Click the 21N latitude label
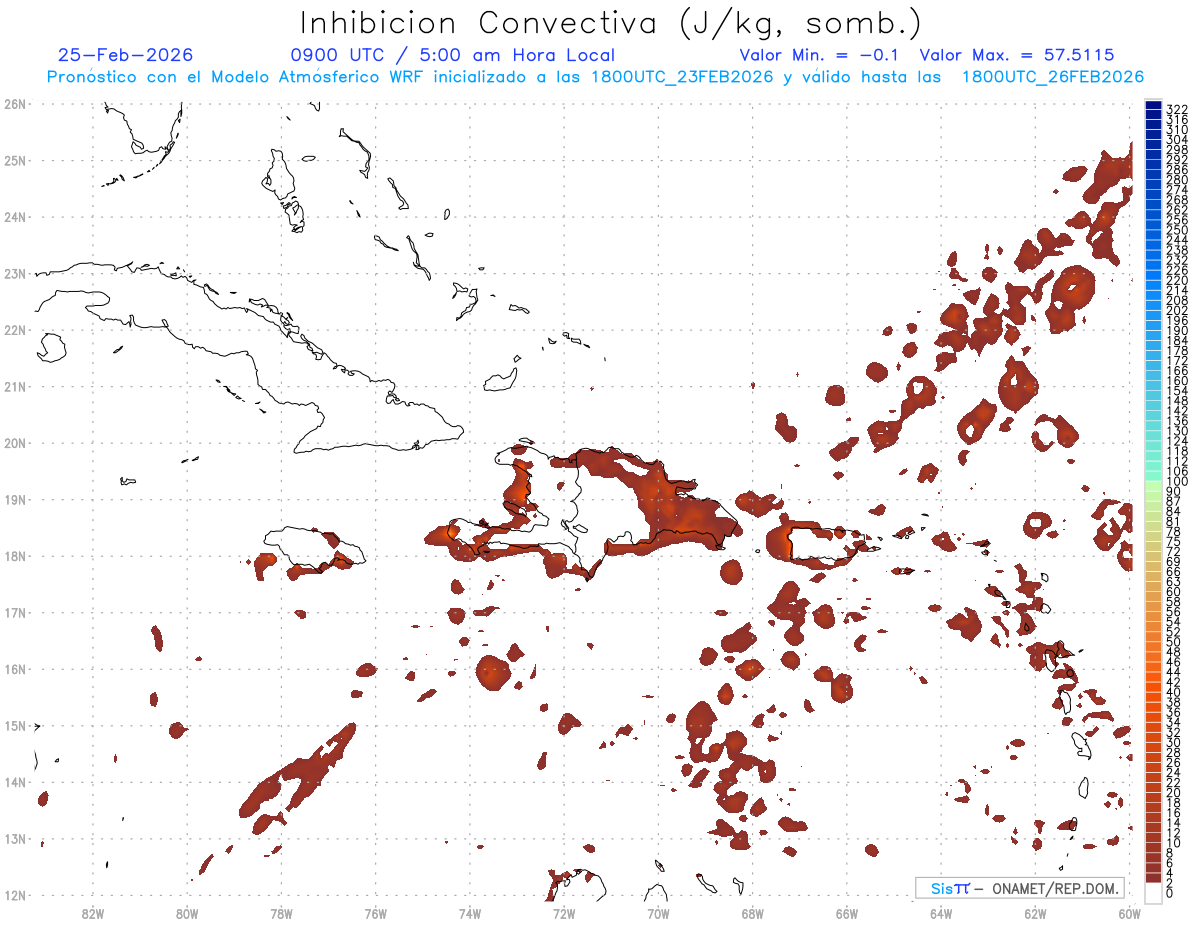This screenshot has width=1200, height=927. click(14, 386)
